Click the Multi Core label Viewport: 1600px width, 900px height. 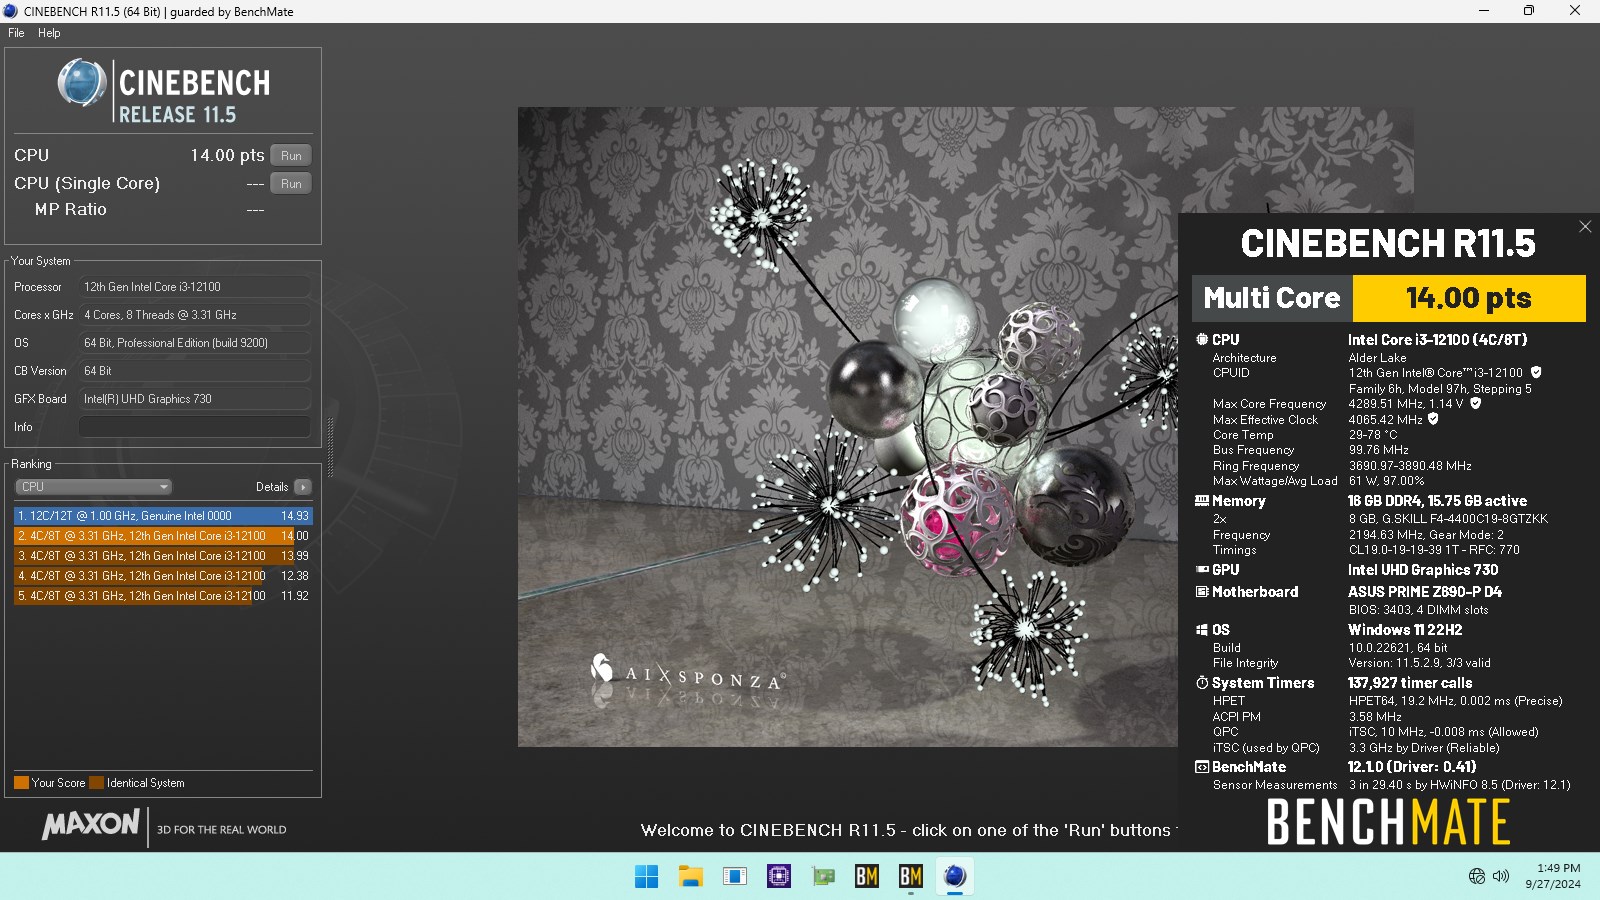(x=1272, y=298)
